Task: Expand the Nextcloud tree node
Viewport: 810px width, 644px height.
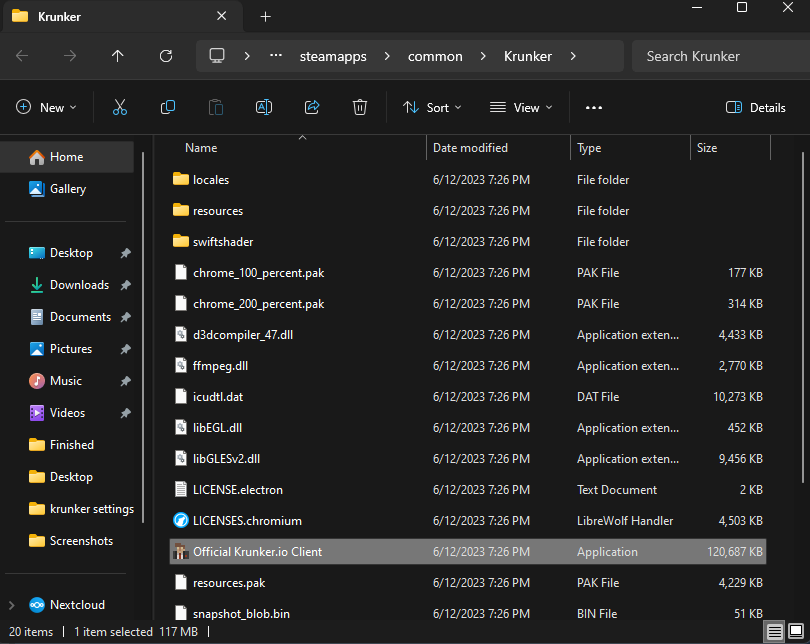Action: [x=11, y=605]
